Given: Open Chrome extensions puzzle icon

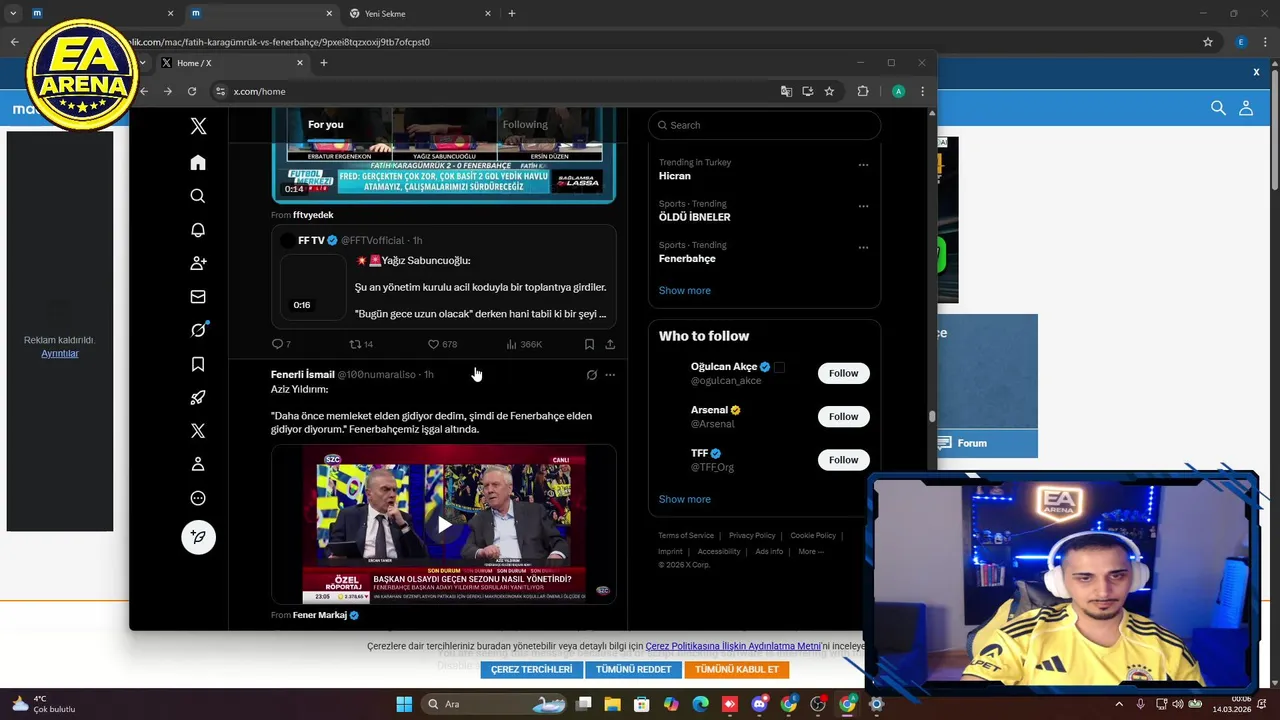Looking at the screenshot, I should coord(863,91).
